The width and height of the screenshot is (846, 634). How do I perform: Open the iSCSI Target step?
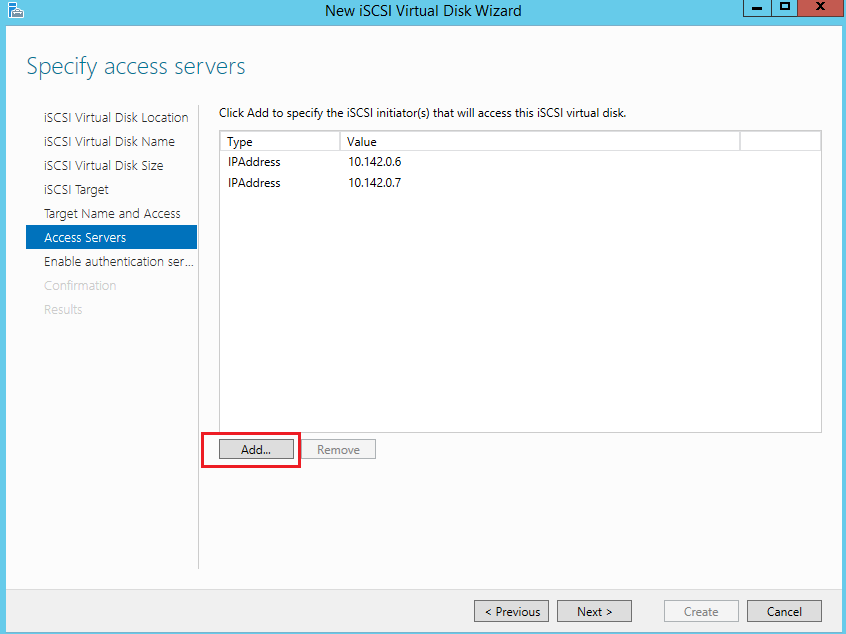coord(76,190)
